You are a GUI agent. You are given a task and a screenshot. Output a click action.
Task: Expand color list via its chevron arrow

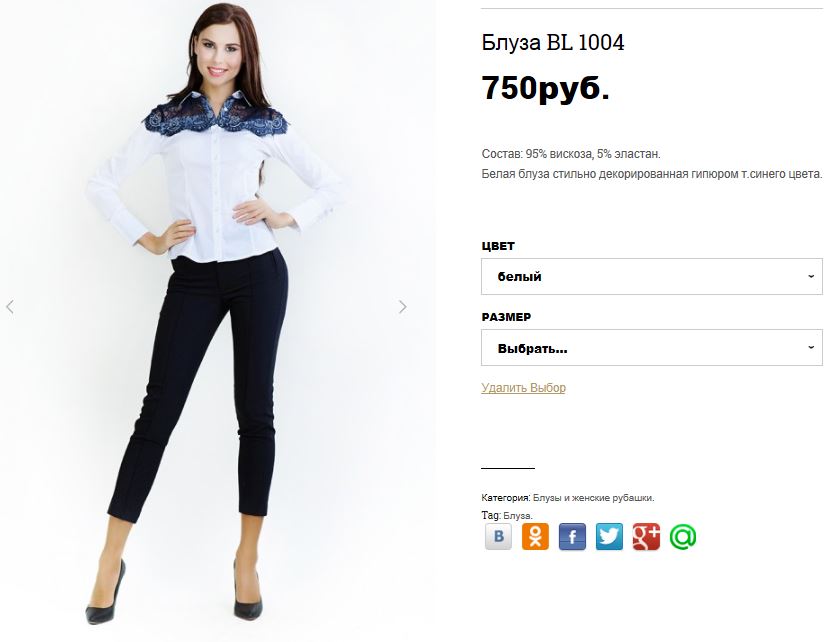(x=811, y=276)
